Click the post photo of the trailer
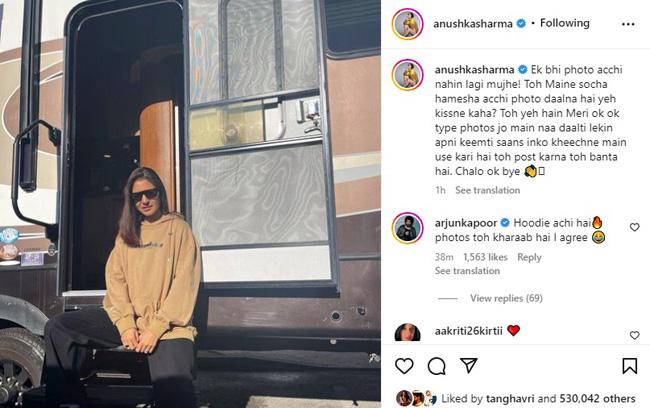Viewport: 650px width, 408px height. [x=190, y=204]
